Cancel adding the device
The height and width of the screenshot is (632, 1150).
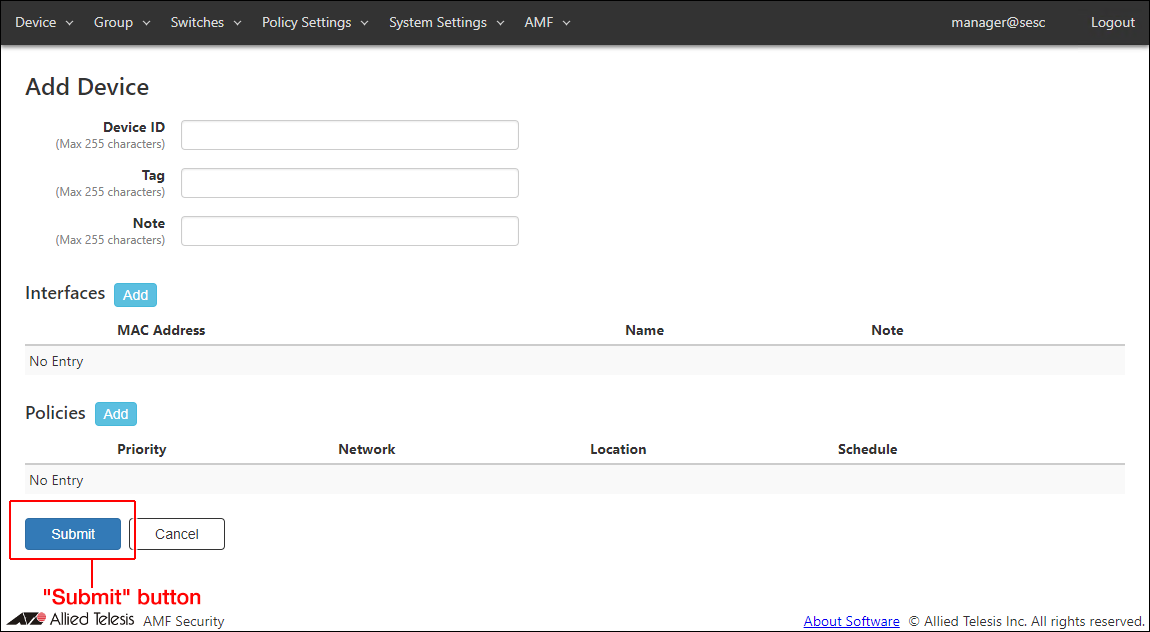(x=177, y=534)
